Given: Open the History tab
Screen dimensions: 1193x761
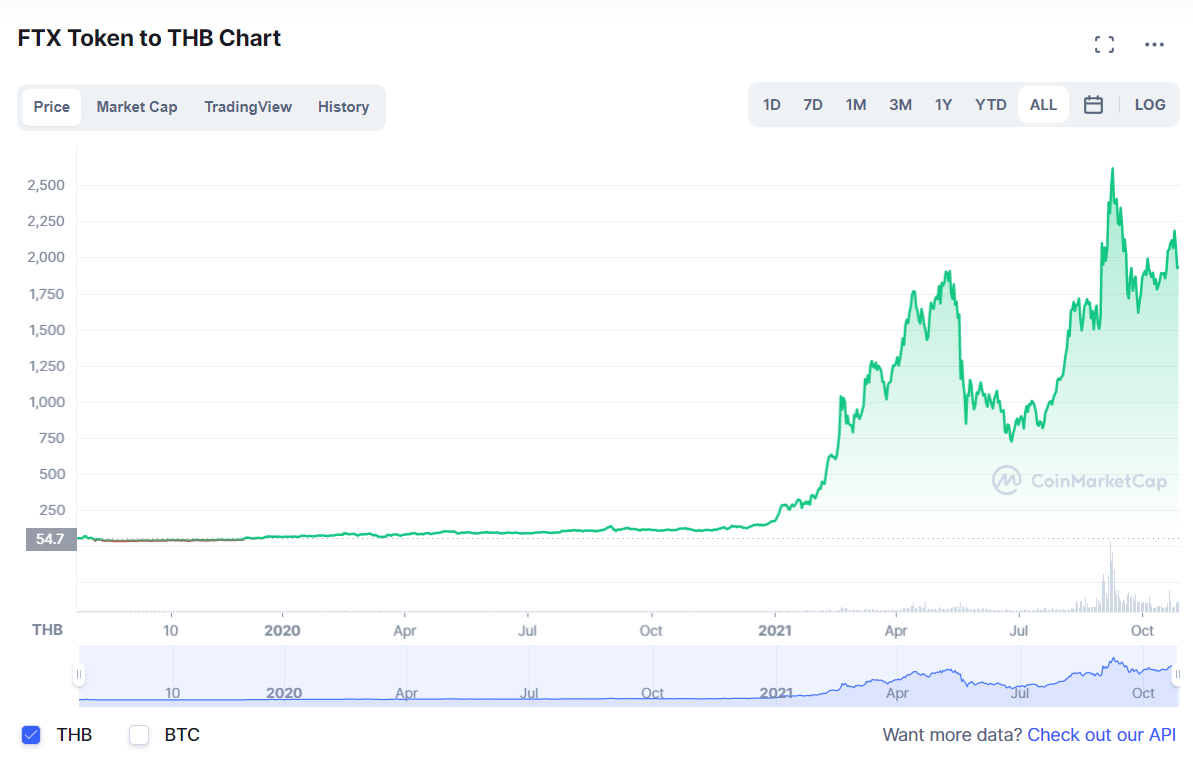Looking at the screenshot, I should click(x=343, y=107).
